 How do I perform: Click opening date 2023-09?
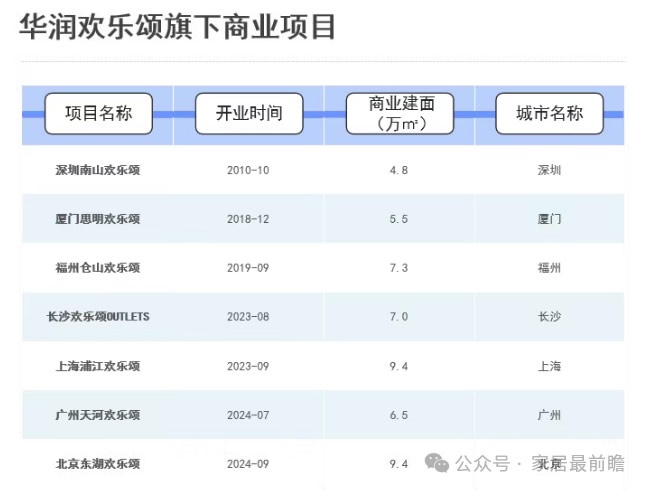[248, 366]
